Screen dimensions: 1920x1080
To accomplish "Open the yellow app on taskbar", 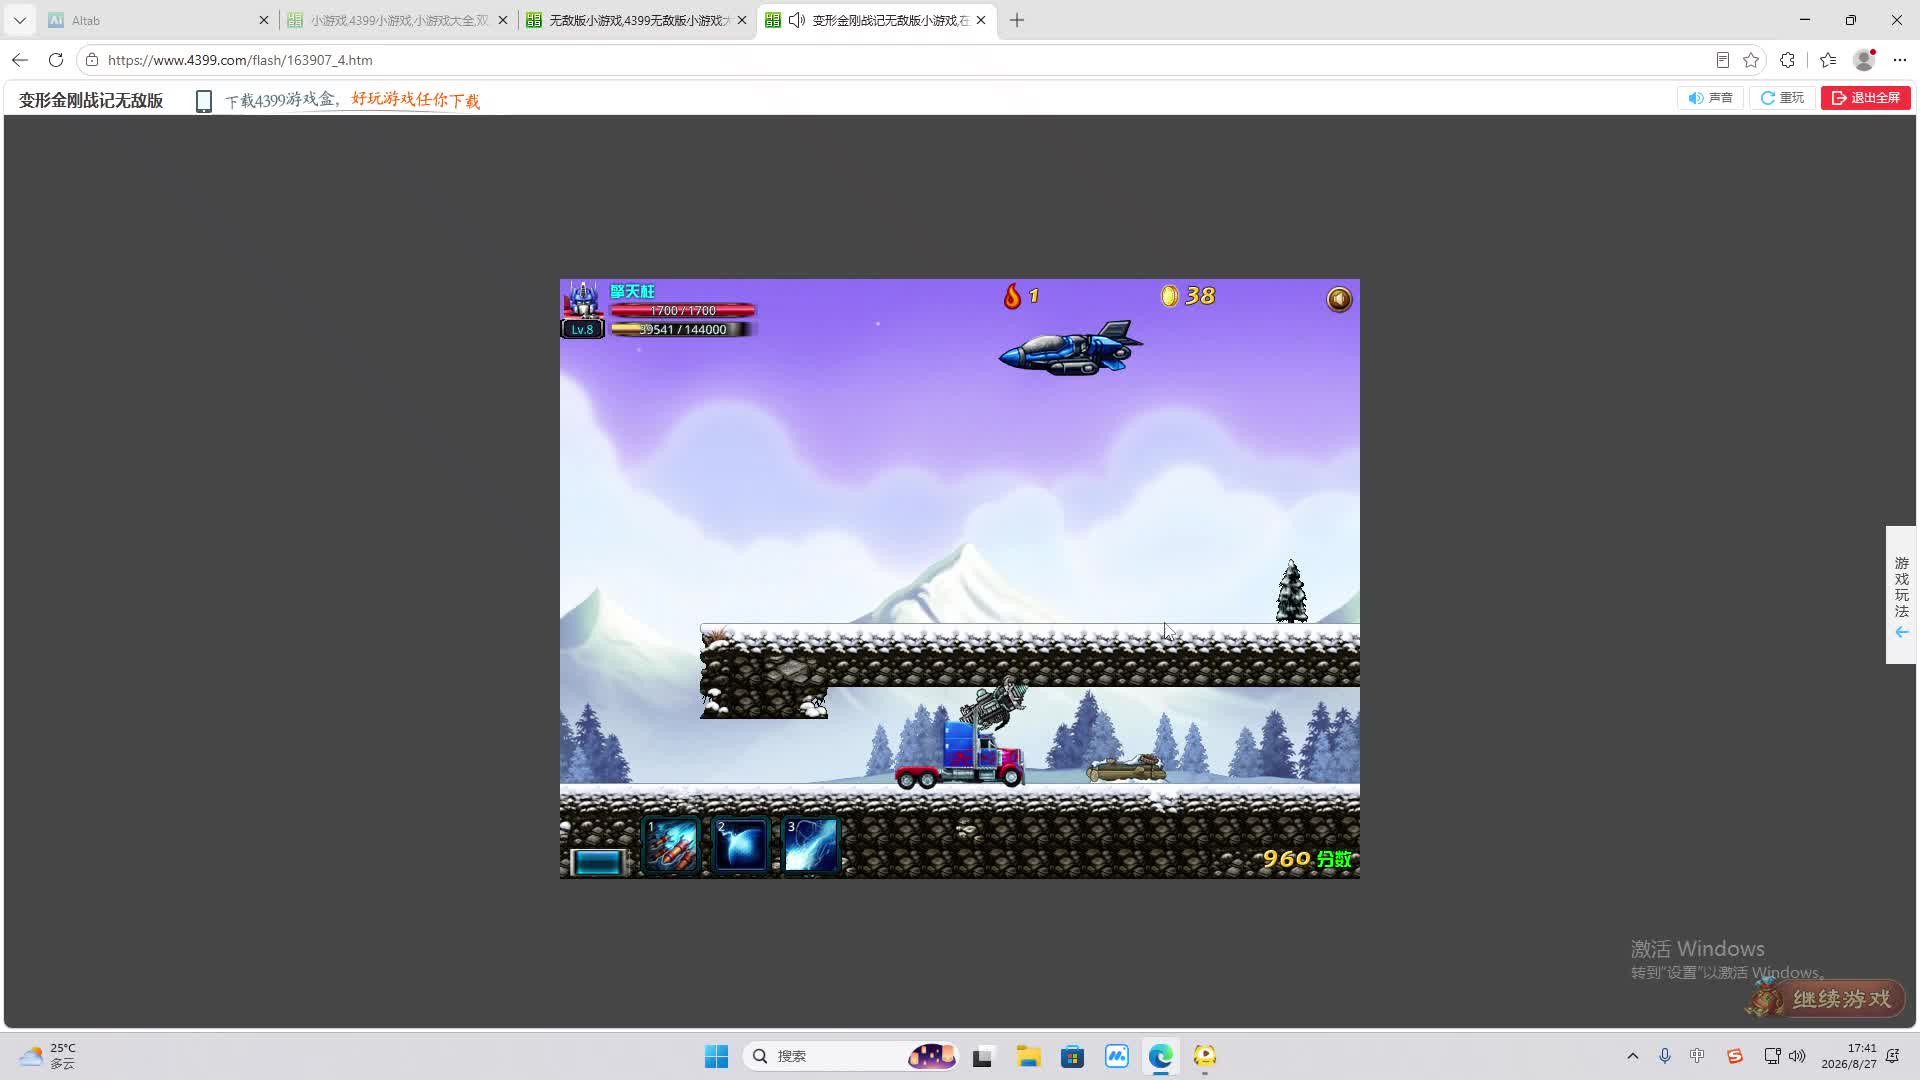I will point(1205,1056).
